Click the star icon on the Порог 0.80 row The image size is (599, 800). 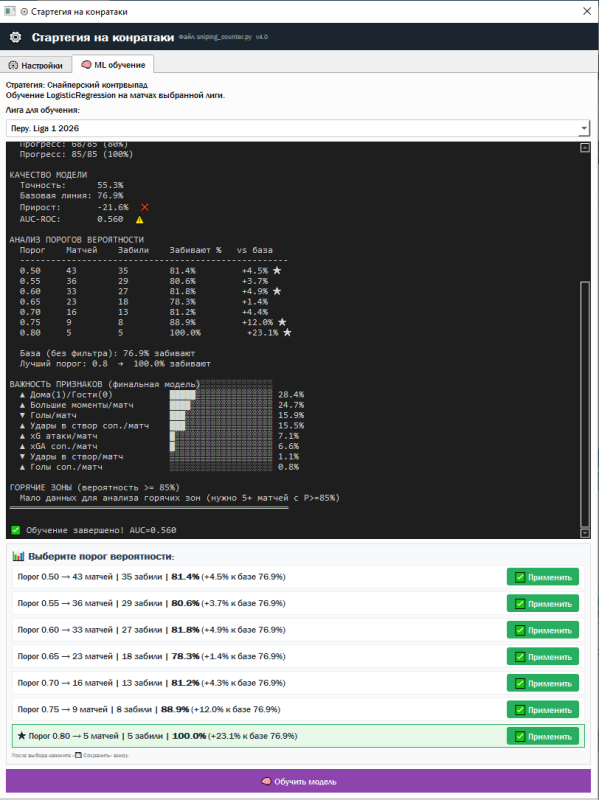pos(21,736)
